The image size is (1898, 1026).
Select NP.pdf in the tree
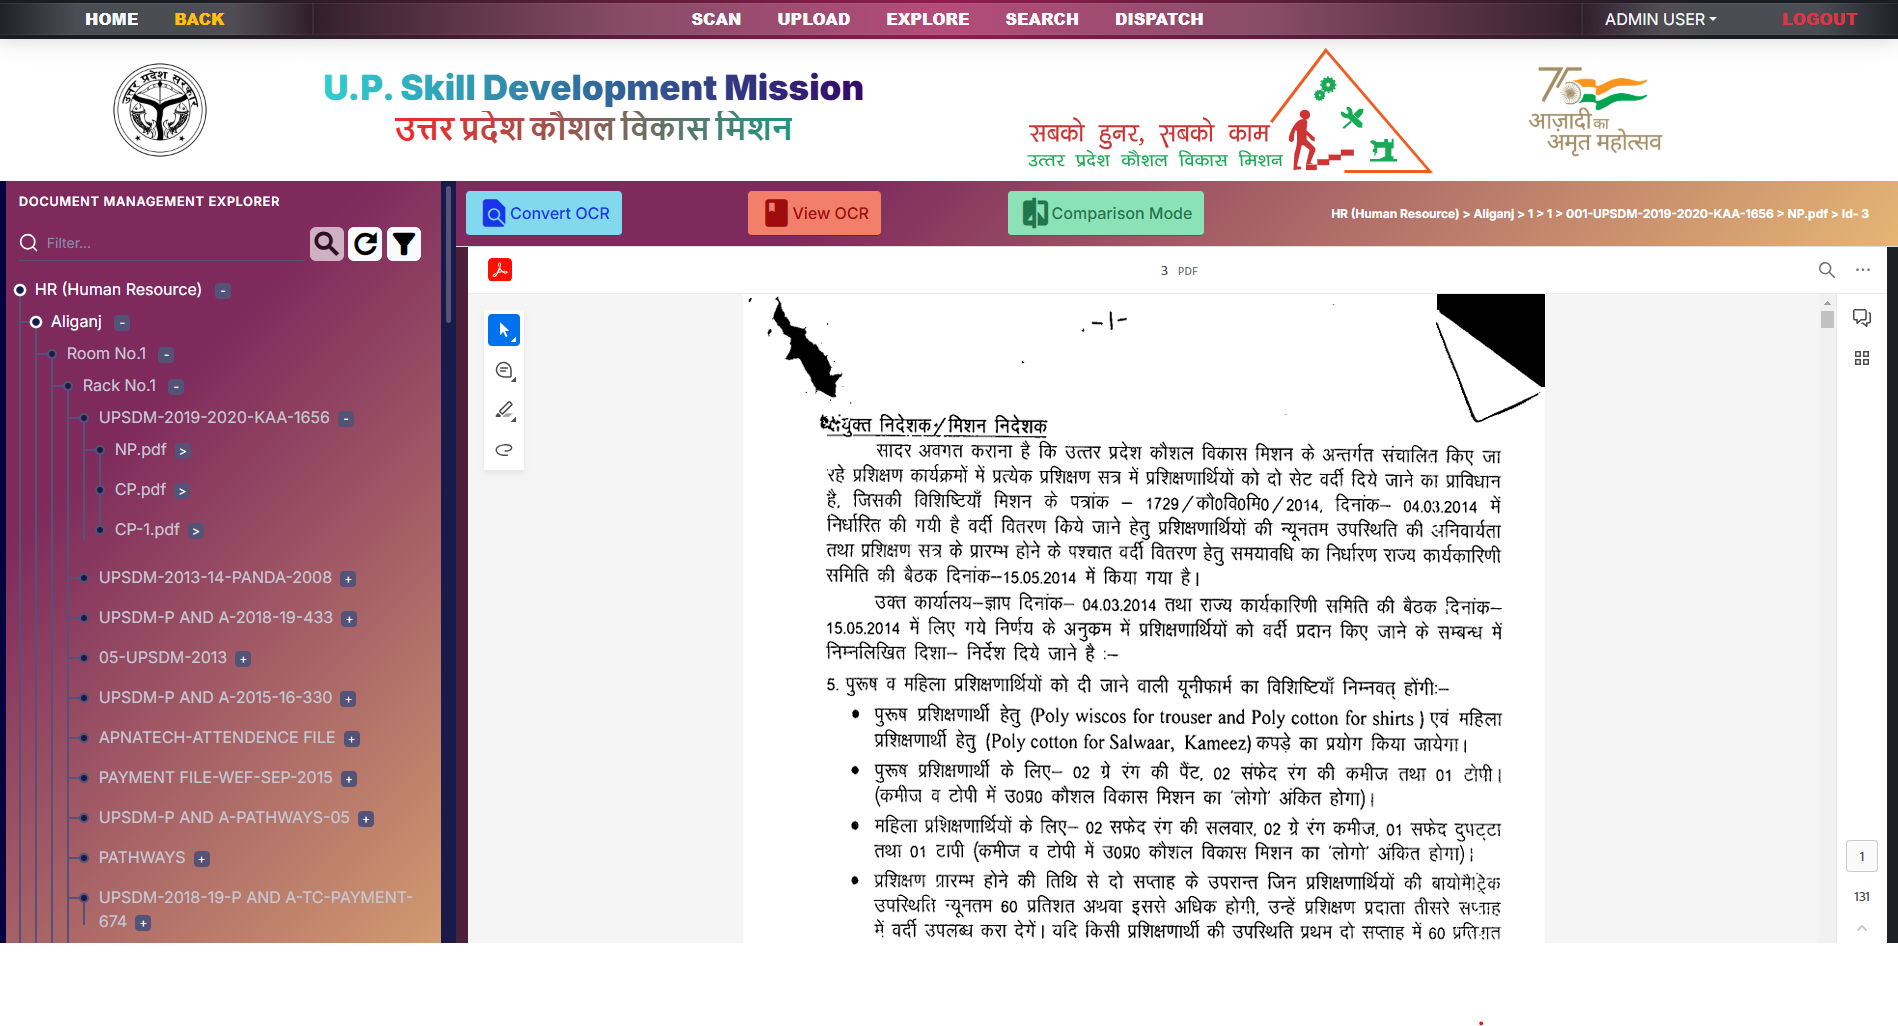coord(140,450)
